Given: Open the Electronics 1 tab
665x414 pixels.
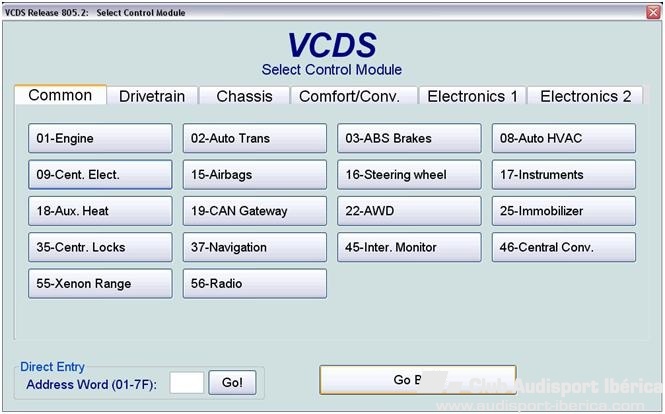Looking at the screenshot, I should pos(472,96).
